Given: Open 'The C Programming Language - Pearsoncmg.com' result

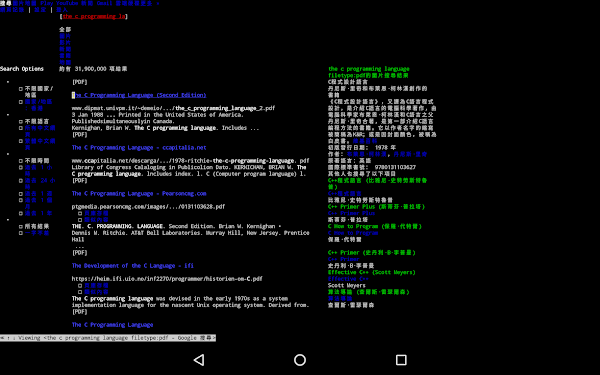Looking at the screenshot, I should 139,193.
